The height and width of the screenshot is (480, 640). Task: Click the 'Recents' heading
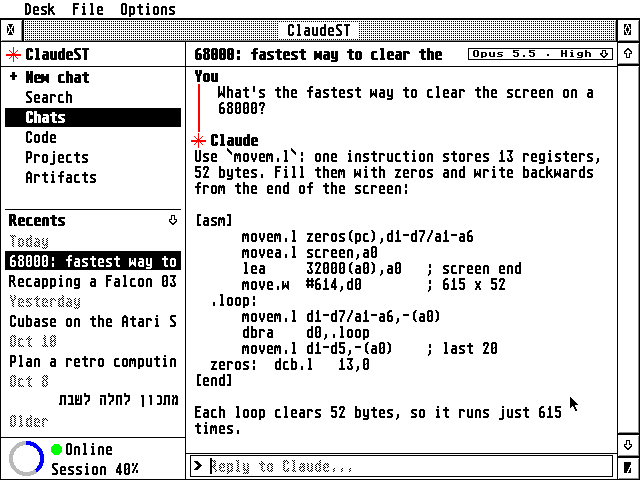click(37, 220)
